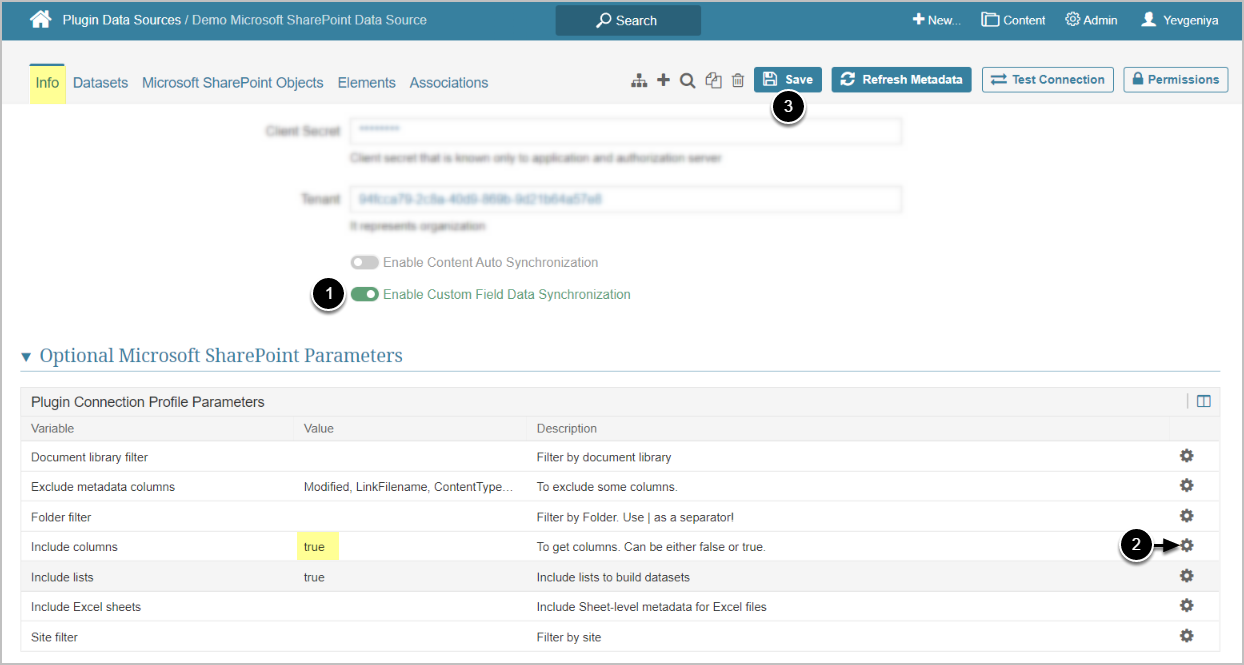Select the Folder filter variable
This screenshot has width=1244, height=665.
[61, 517]
